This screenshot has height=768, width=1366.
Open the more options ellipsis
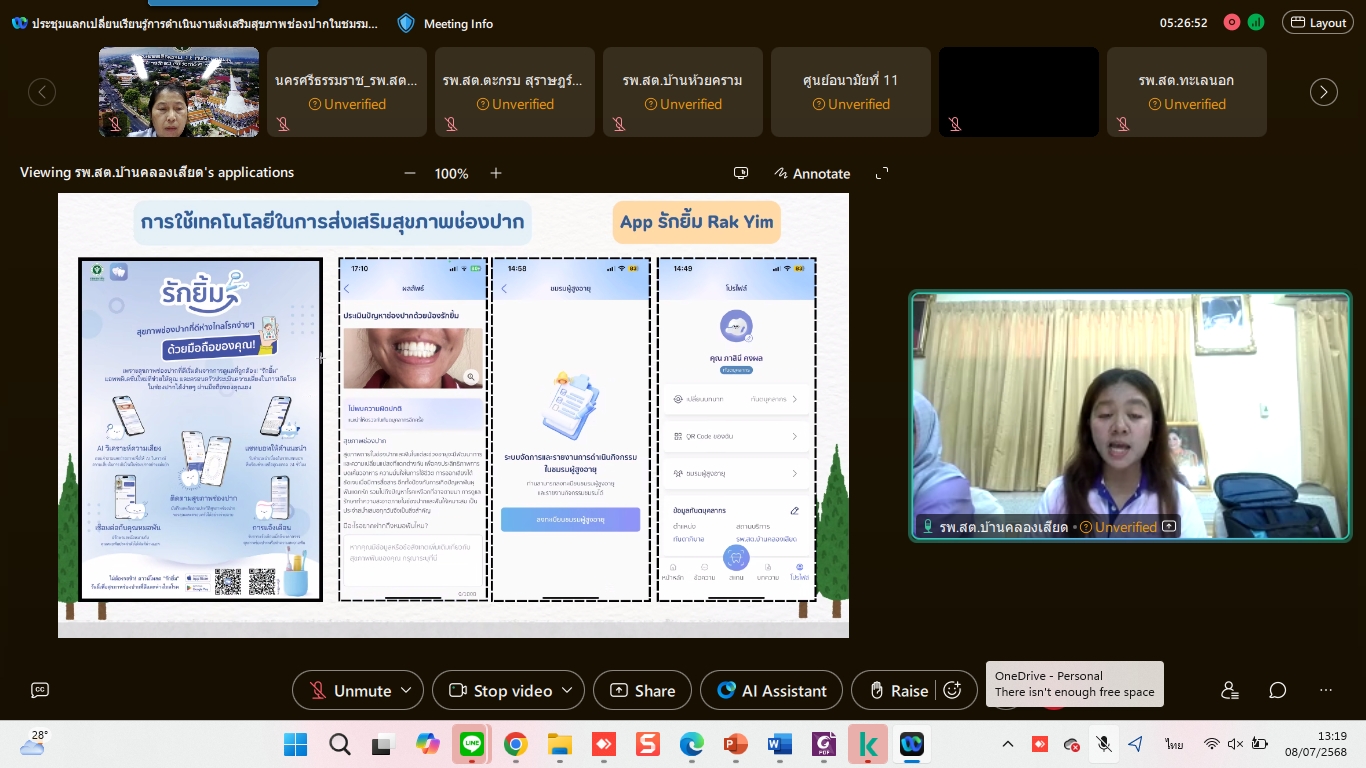(1326, 690)
